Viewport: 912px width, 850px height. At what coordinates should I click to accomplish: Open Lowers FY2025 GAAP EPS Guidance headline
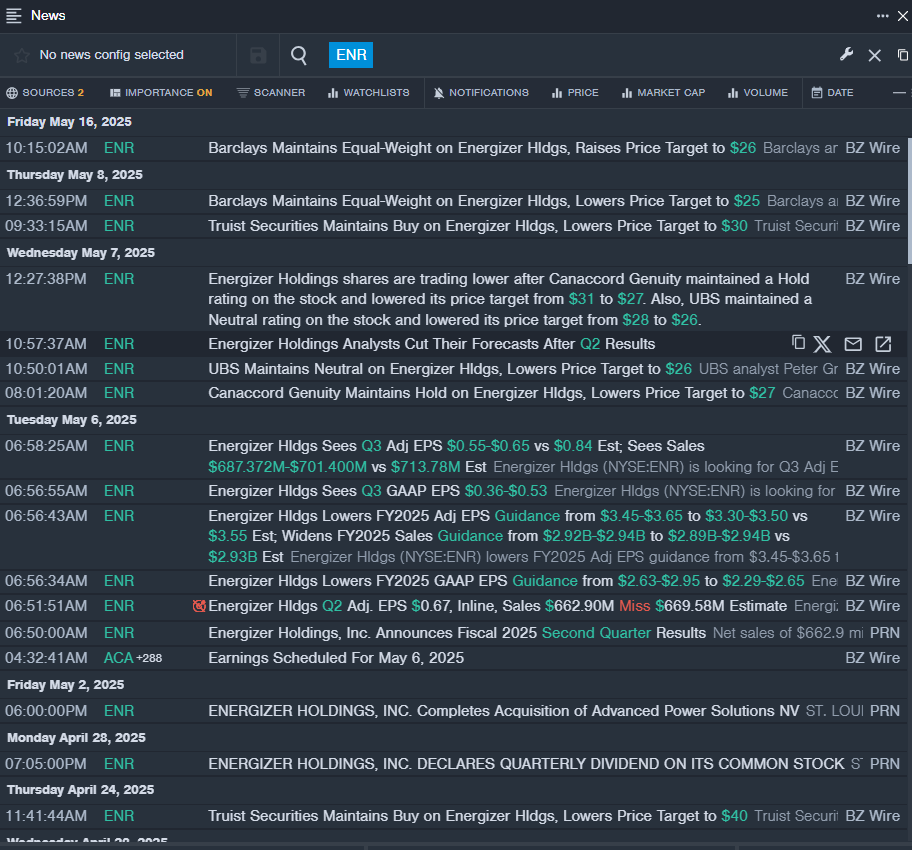coord(506,581)
